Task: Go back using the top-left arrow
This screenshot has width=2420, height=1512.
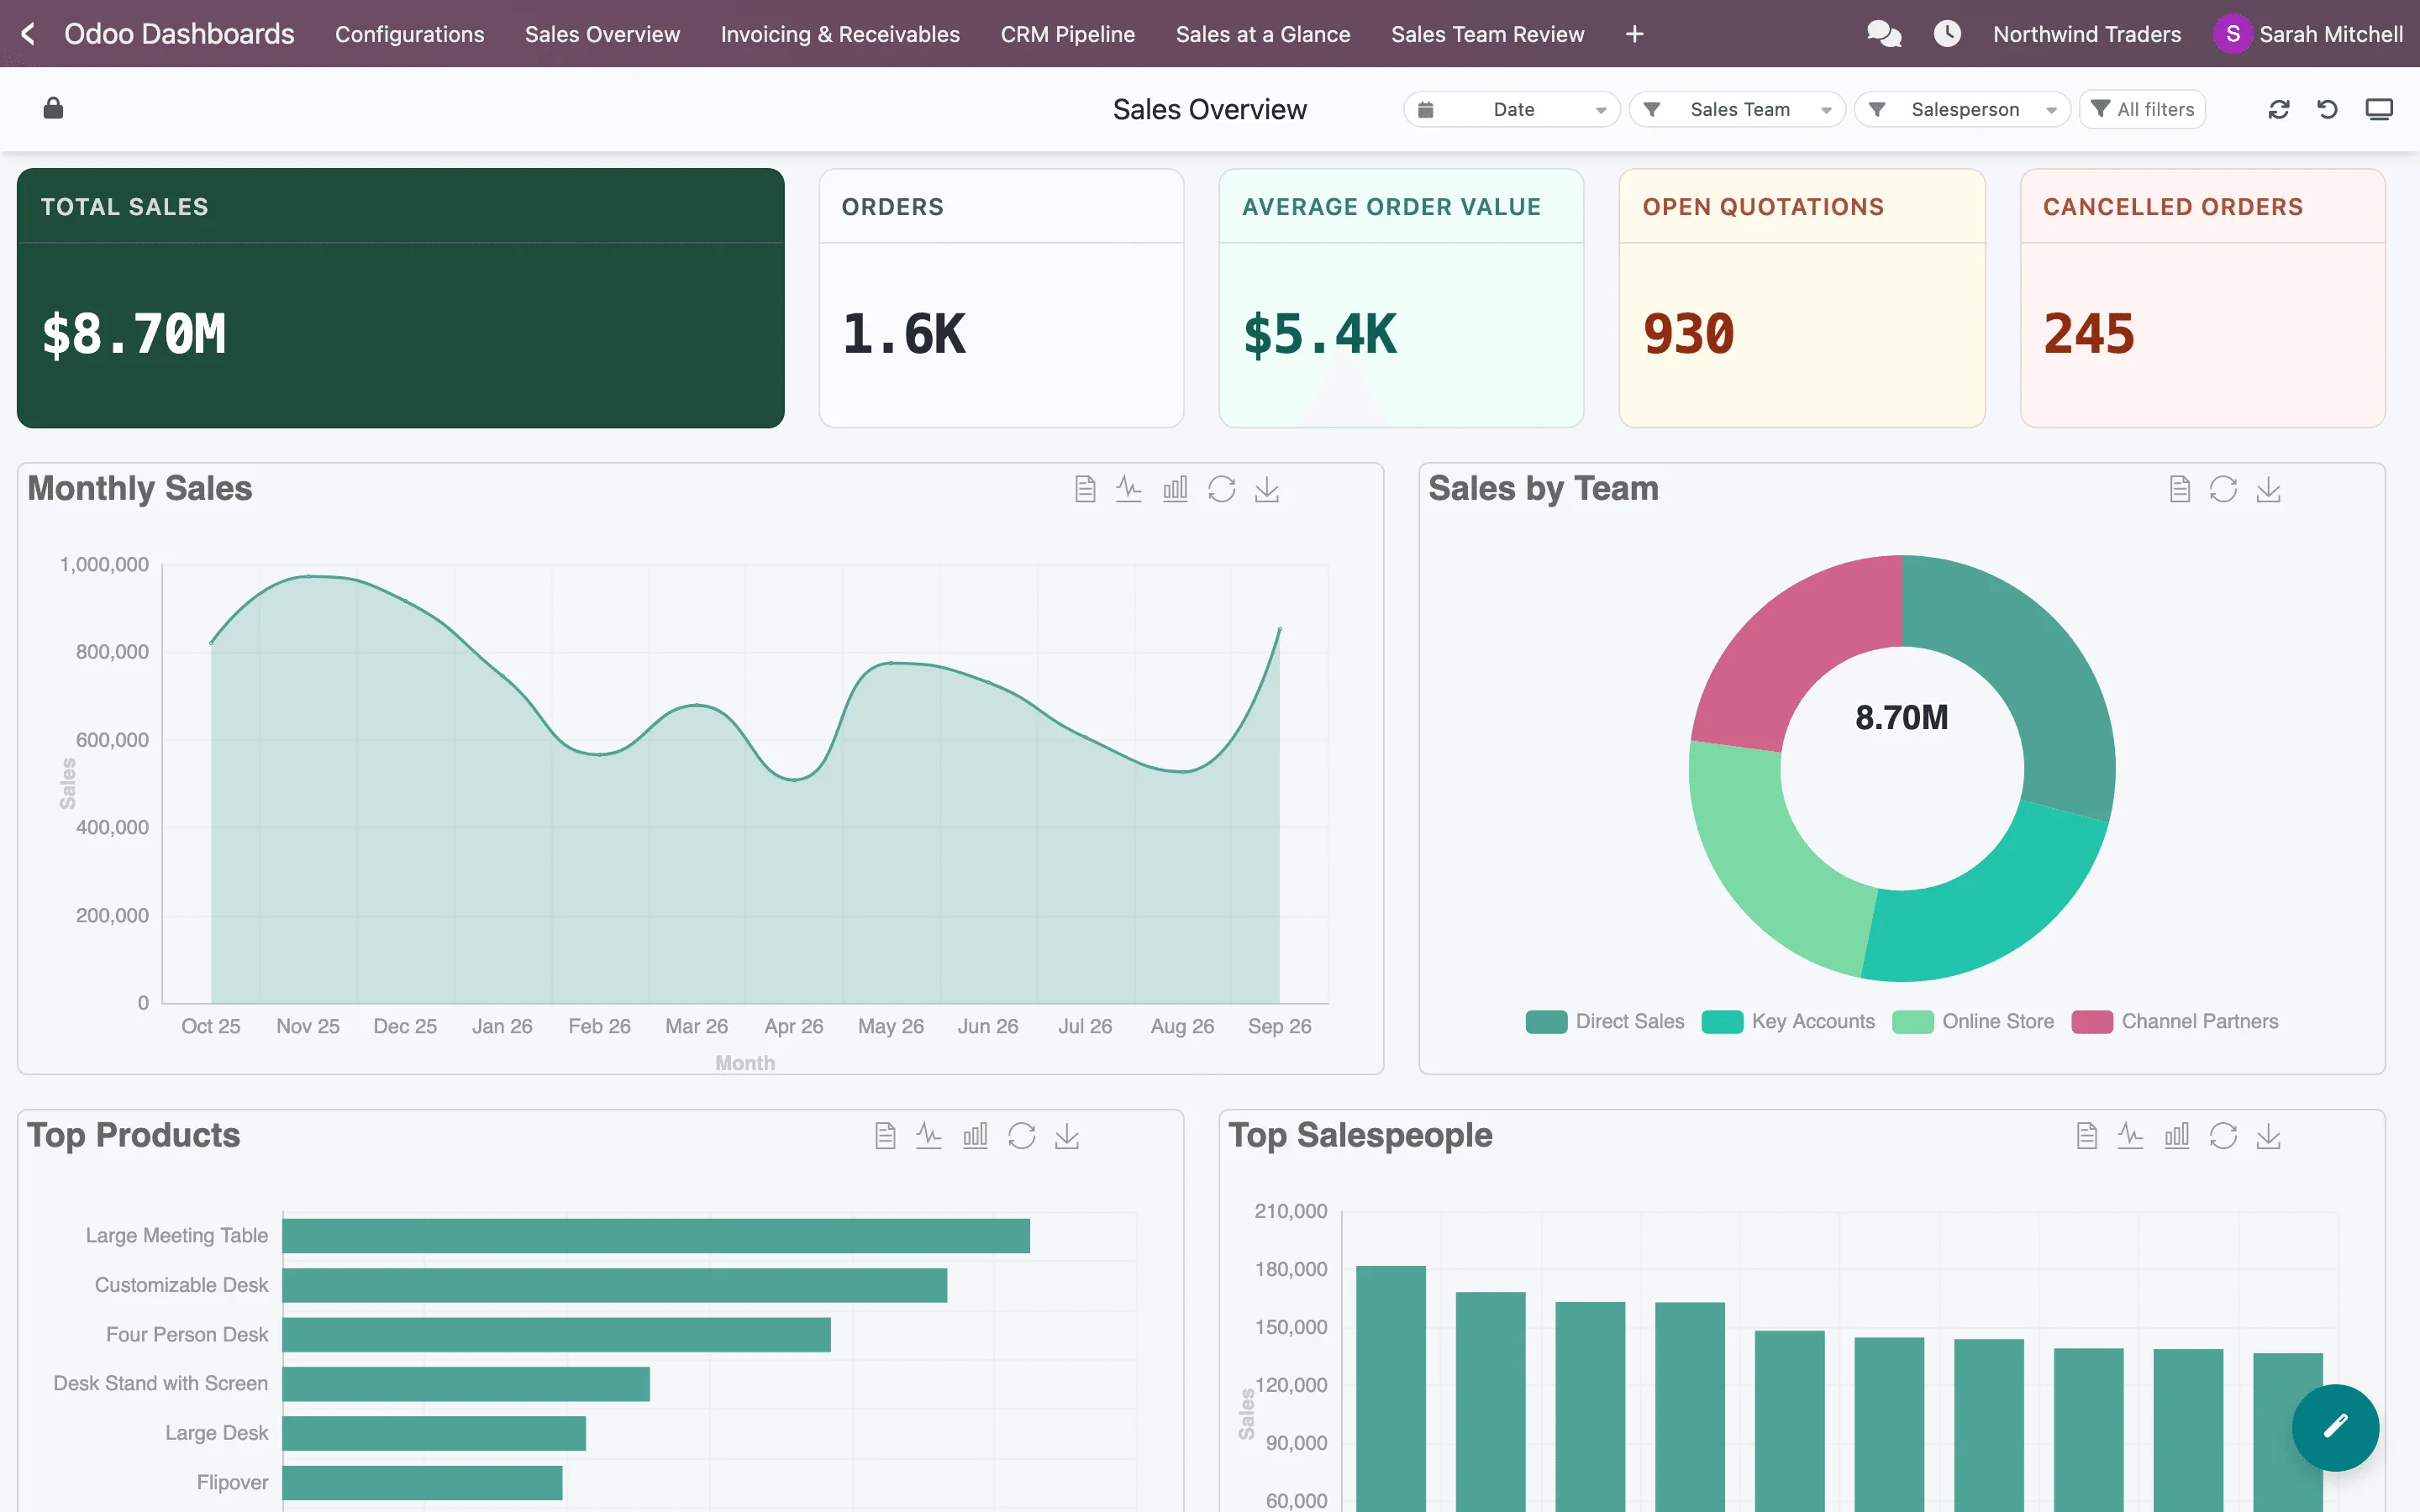Action: 28,34
